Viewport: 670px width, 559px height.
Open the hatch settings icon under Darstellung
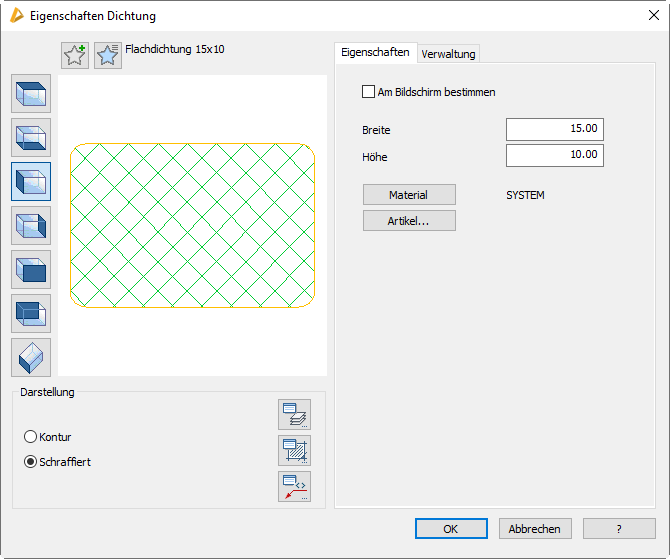[295, 450]
